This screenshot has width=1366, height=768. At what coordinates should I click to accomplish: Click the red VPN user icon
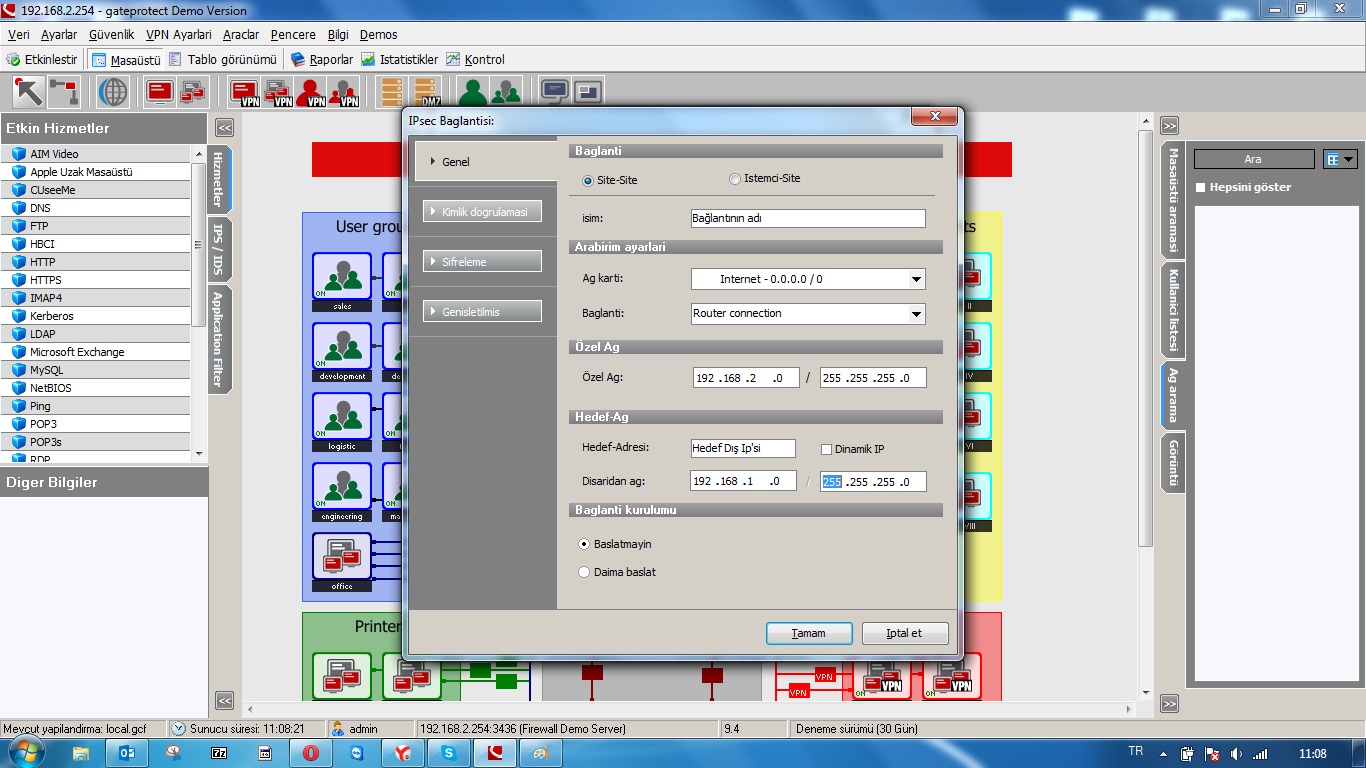[312, 92]
